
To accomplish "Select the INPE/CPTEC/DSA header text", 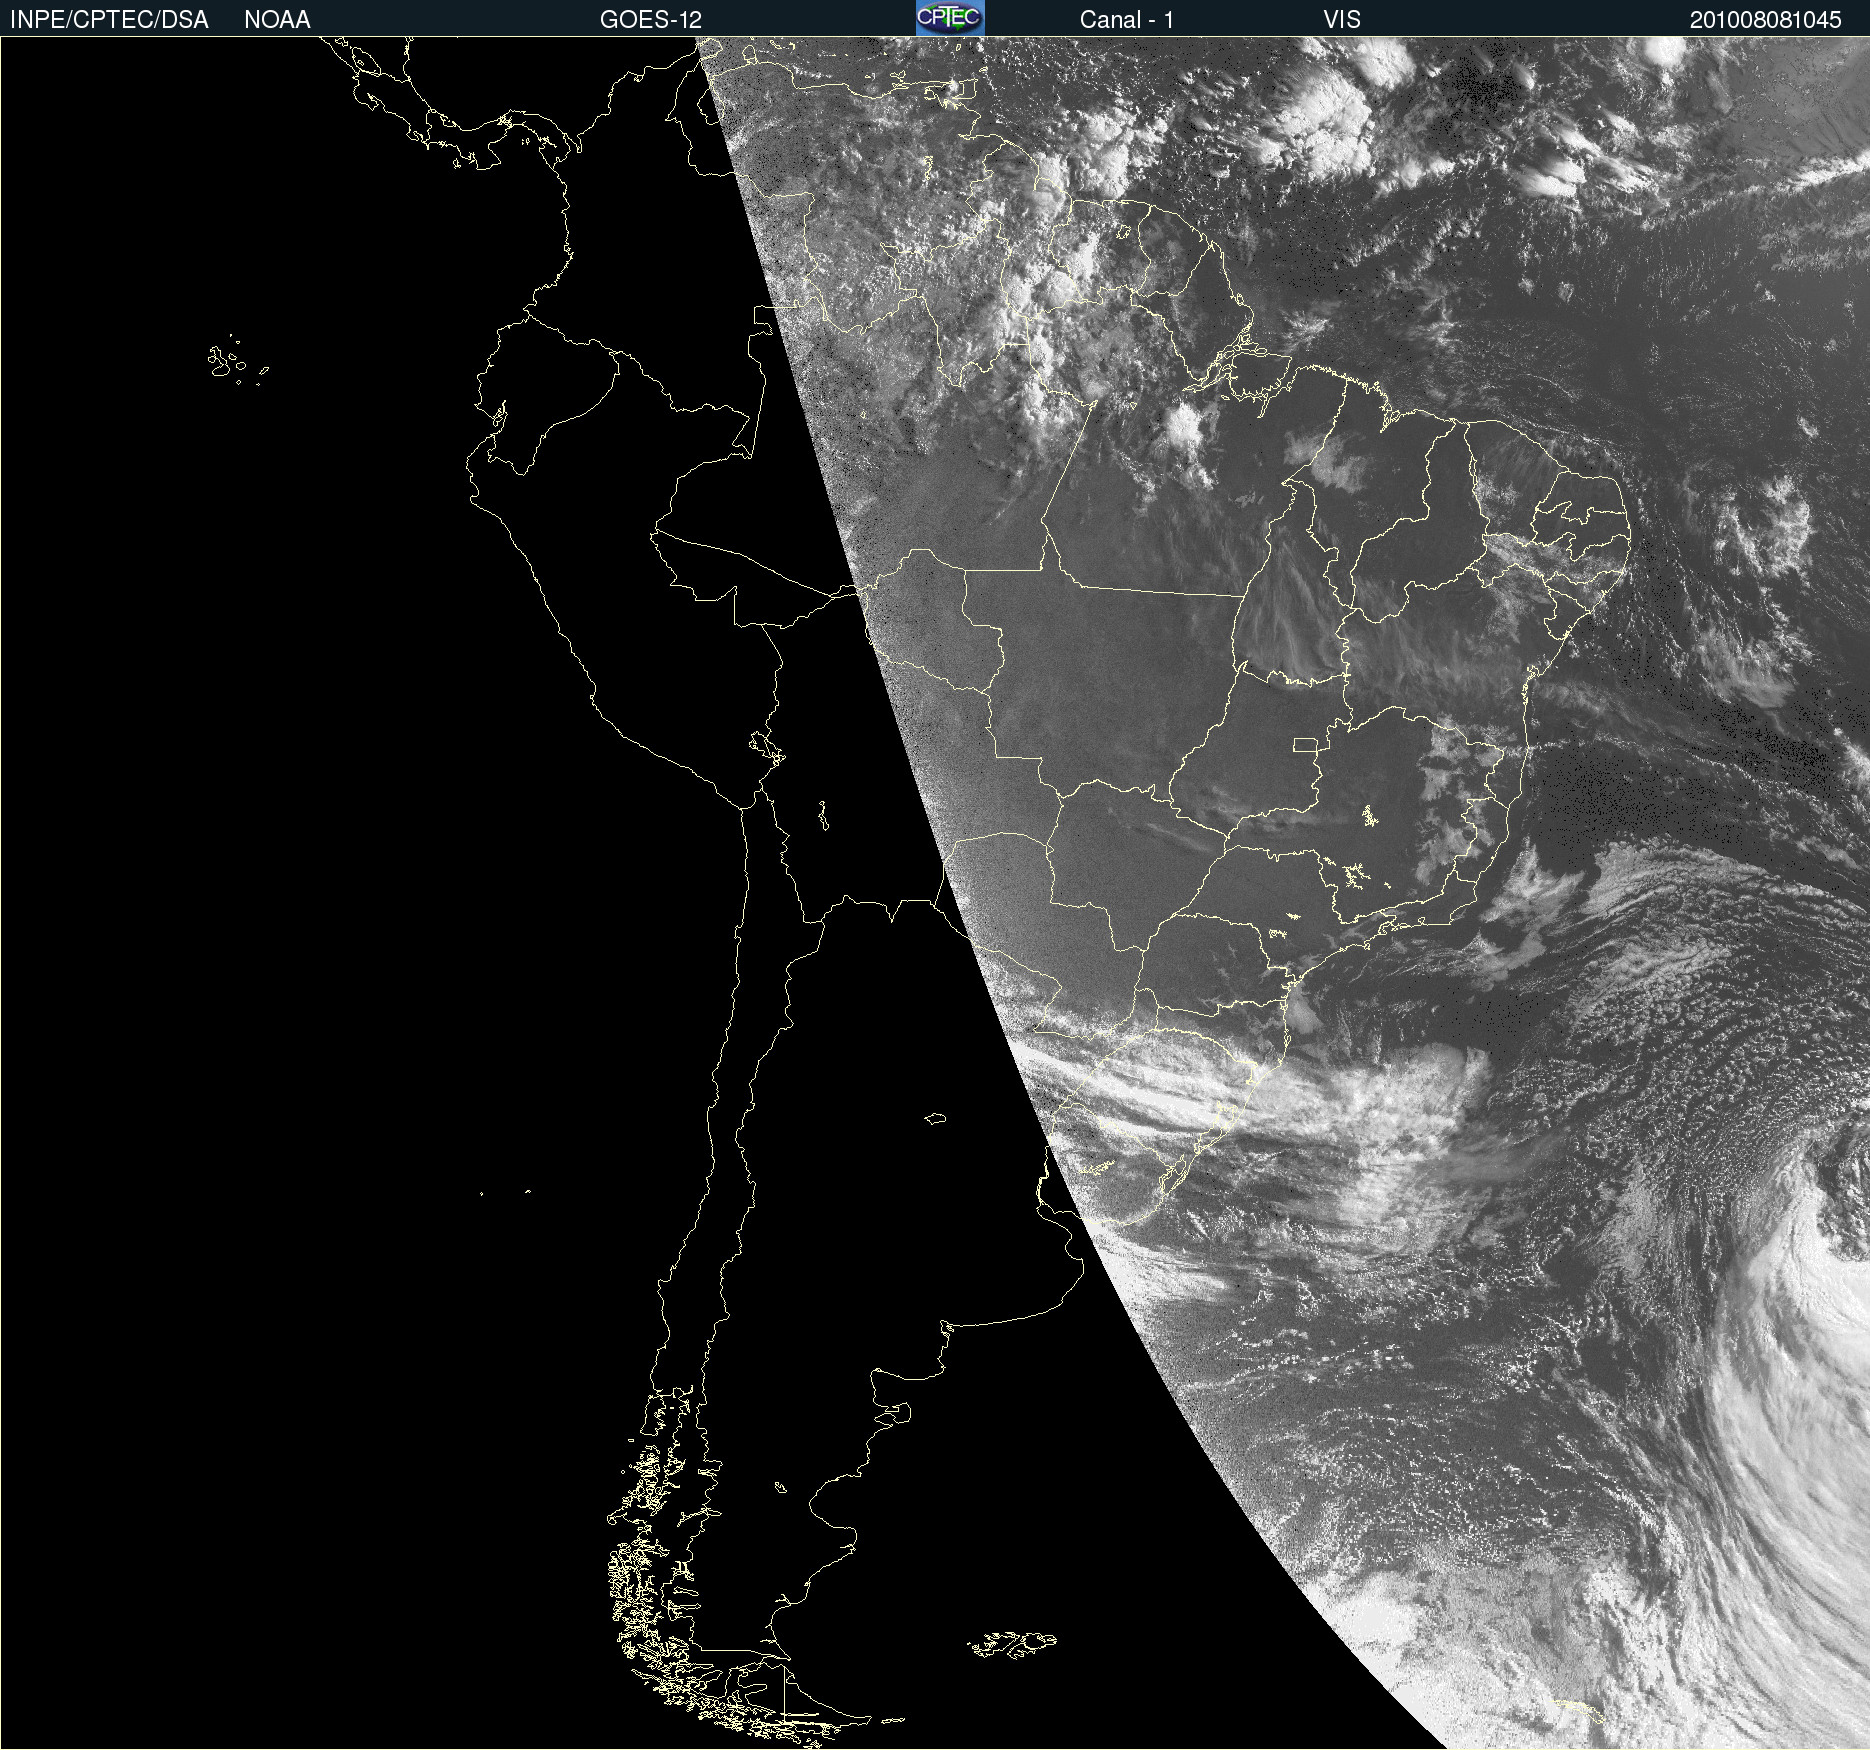I will pyautogui.click(x=109, y=20).
